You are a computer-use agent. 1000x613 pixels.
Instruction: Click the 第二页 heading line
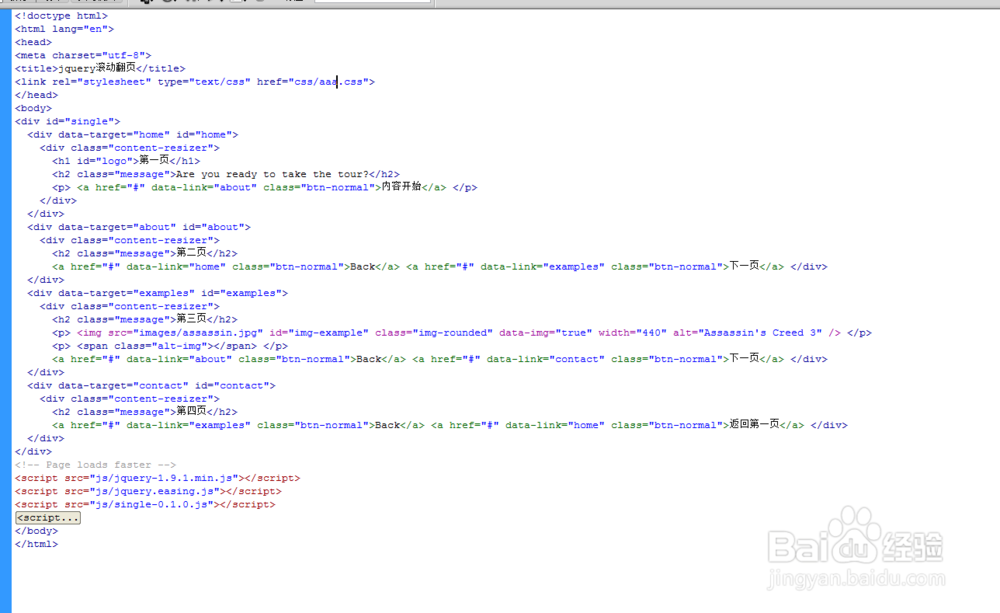(145, 253)
